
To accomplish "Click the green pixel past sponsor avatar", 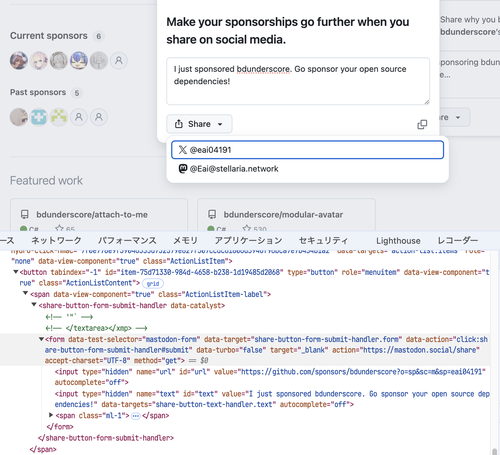I will [x=59, y=117].
